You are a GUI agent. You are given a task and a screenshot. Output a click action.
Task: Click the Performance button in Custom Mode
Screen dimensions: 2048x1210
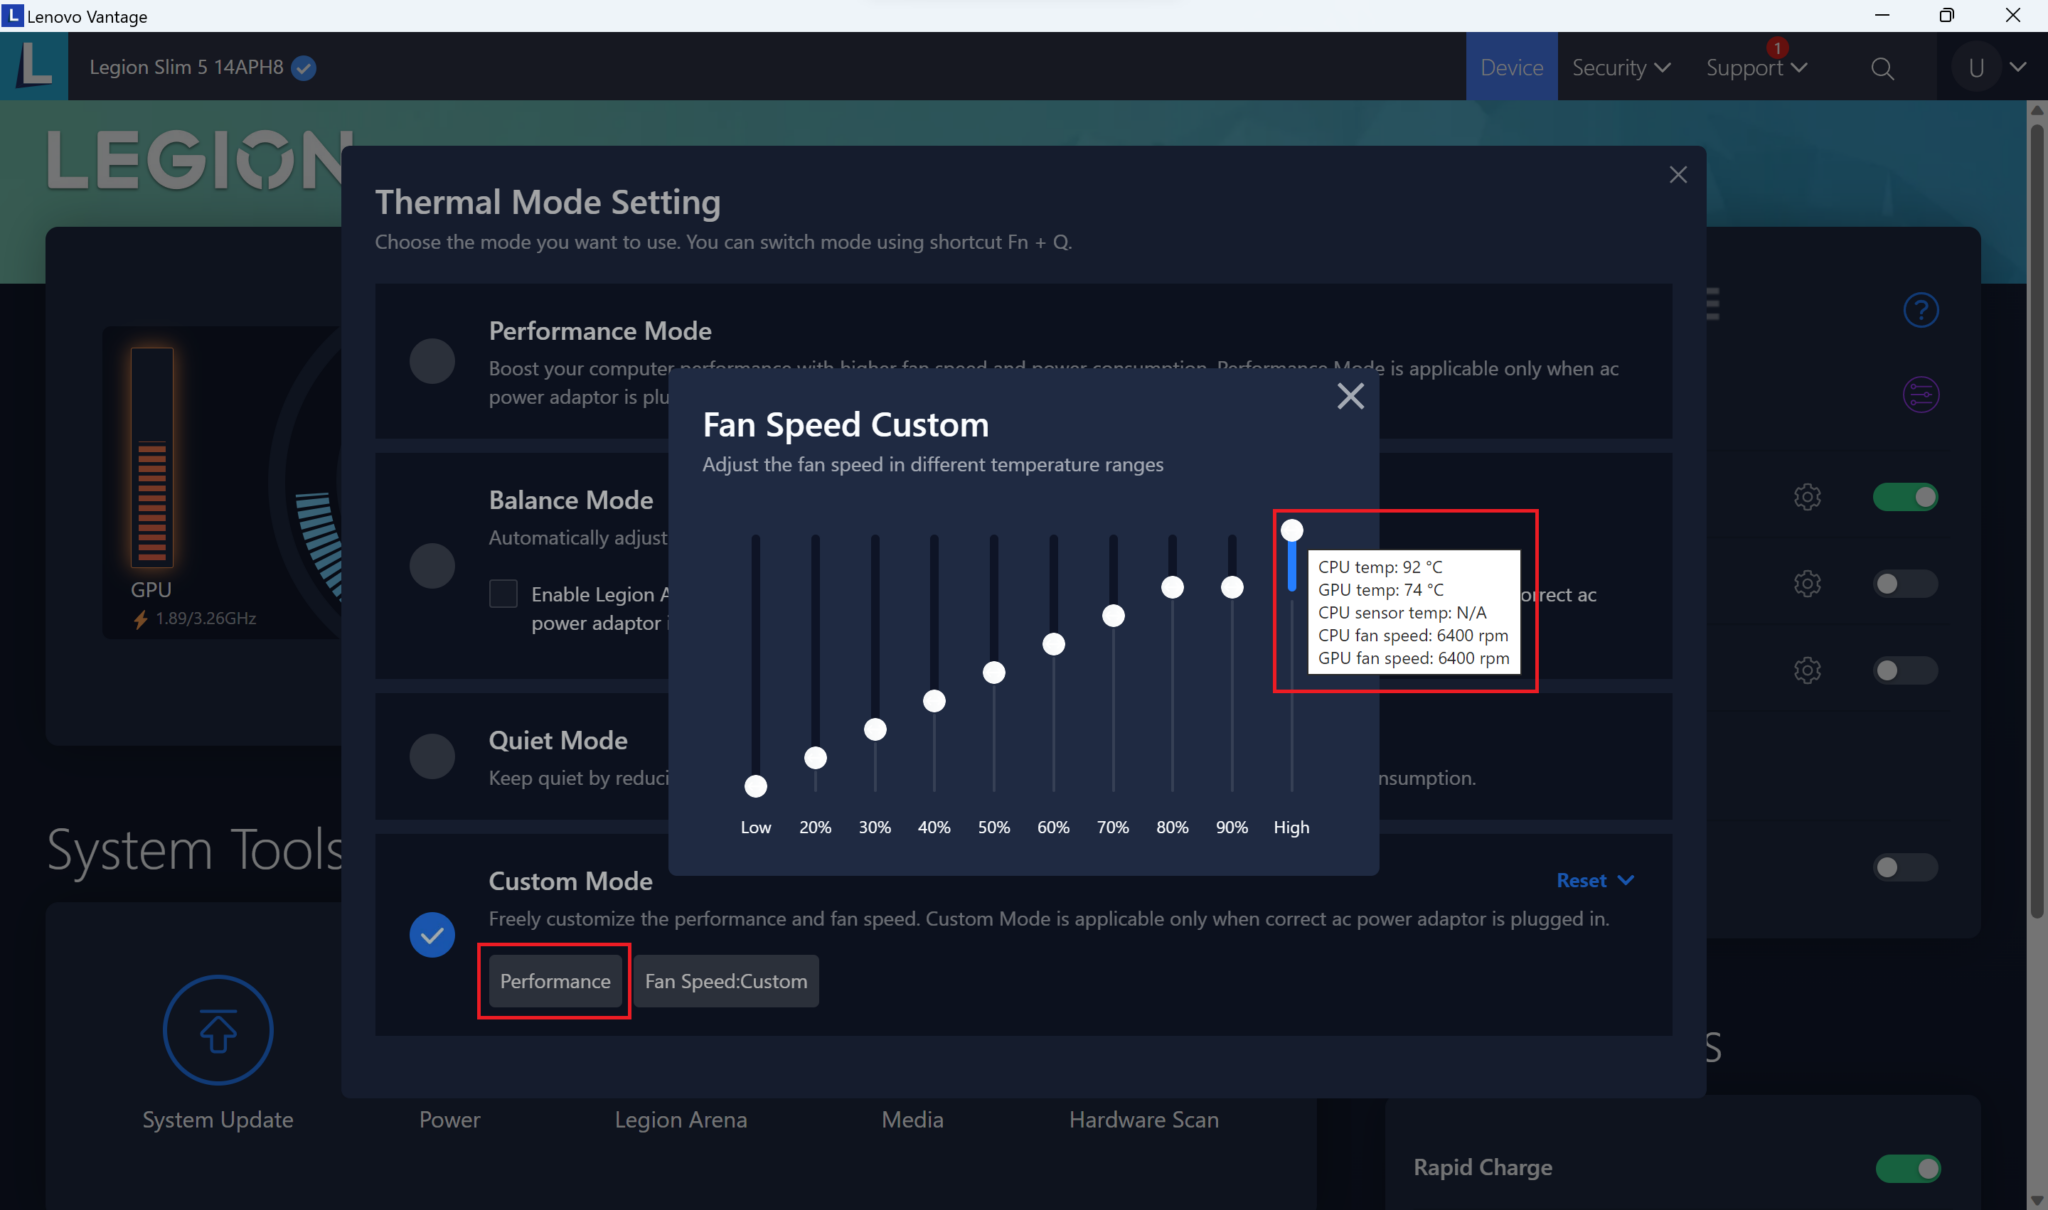pos(555,981)
